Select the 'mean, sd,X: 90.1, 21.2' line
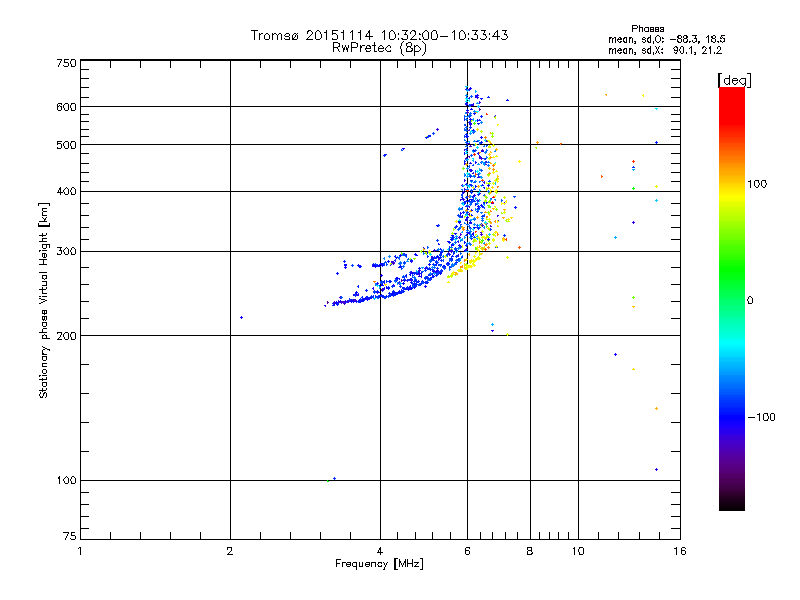Viewport: 800px width, 600px height. click(665, 50)
